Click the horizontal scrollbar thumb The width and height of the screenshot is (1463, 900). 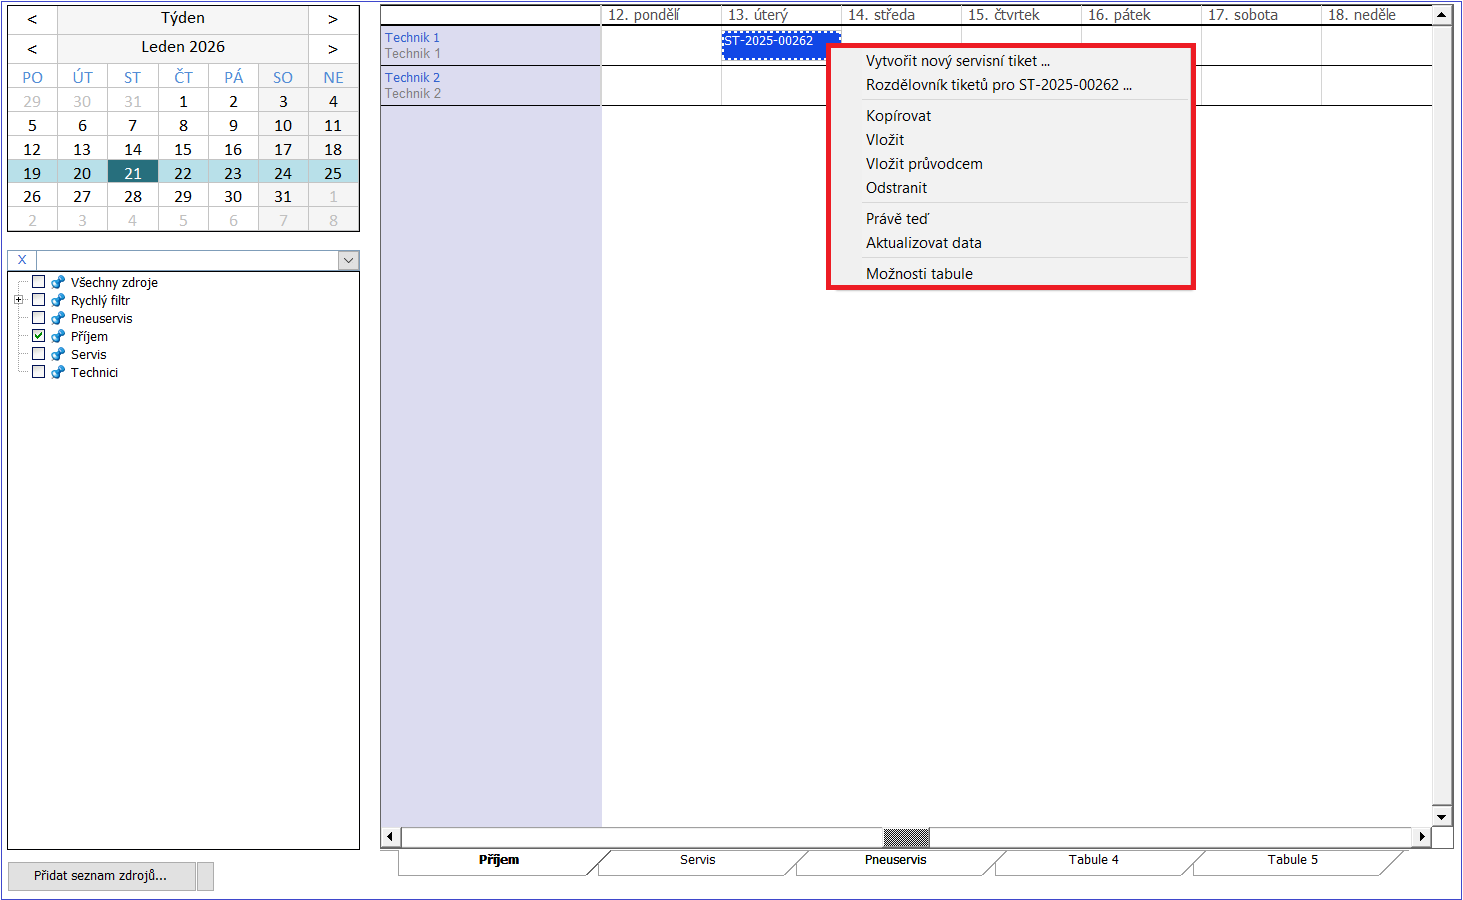point(906,837)
